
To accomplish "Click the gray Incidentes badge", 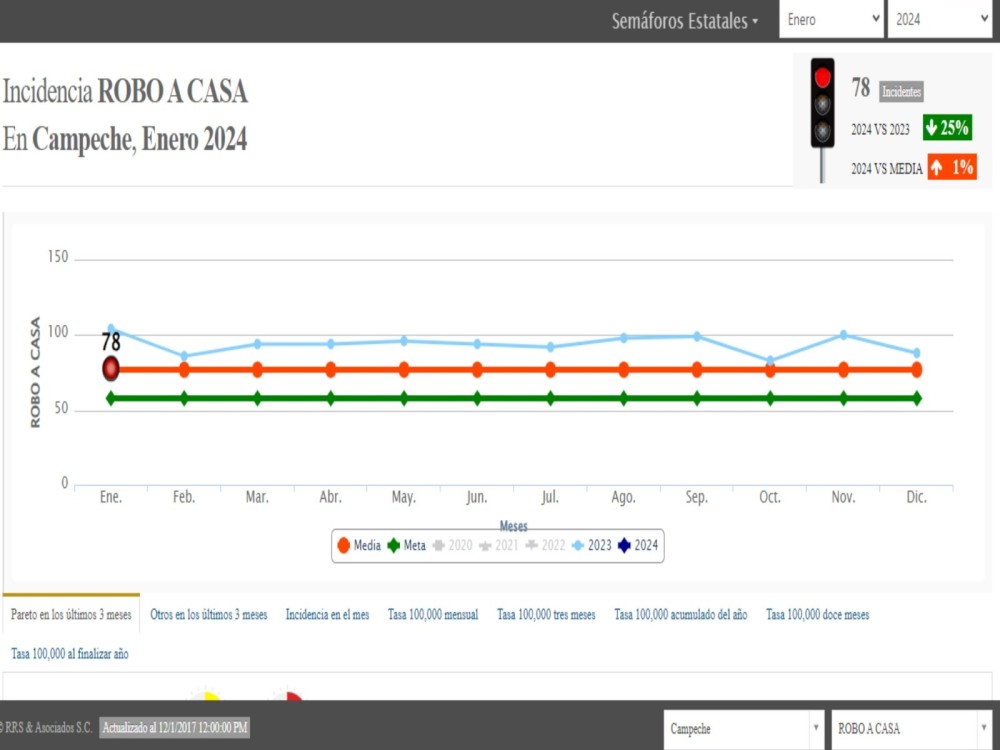I will (901, 92).
